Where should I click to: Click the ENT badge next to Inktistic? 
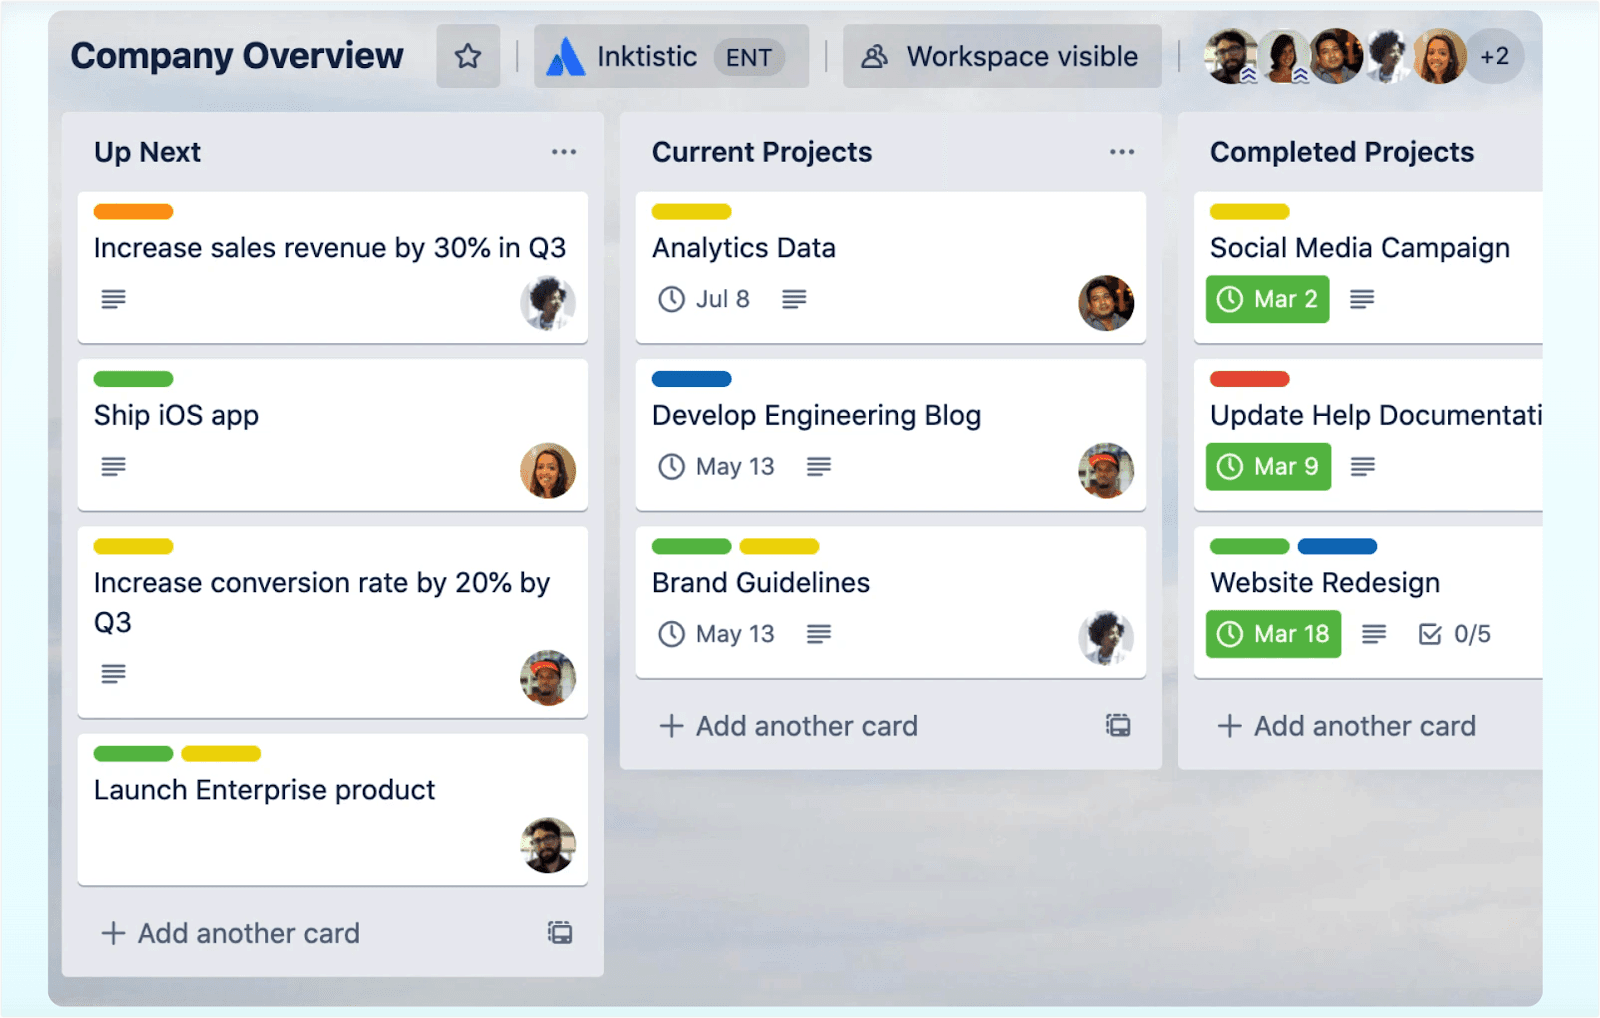[x=749, y=57]
